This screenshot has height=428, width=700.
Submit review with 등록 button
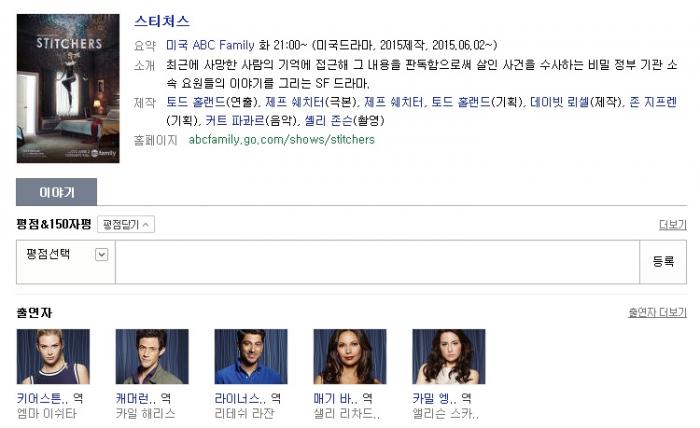pyautogui.click(x=663, y=262)
